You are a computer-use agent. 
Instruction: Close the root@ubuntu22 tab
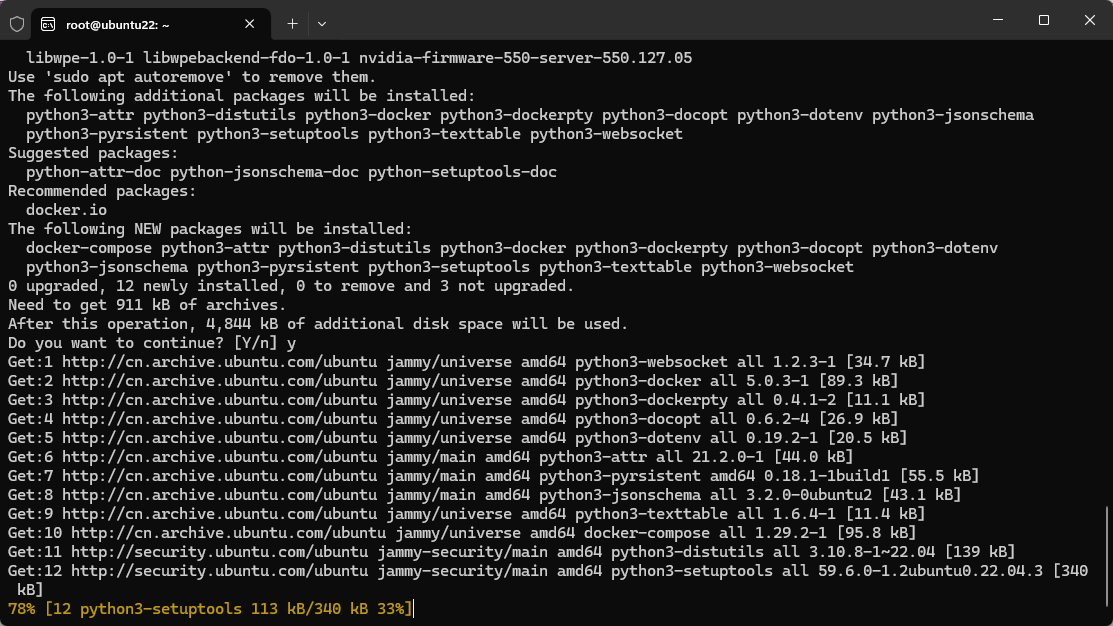click(x=249, y=24)
